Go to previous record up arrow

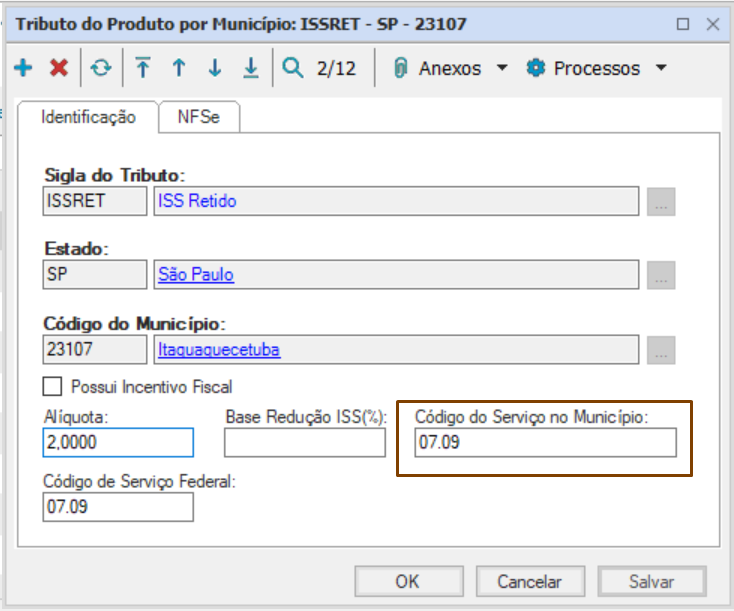179,69
